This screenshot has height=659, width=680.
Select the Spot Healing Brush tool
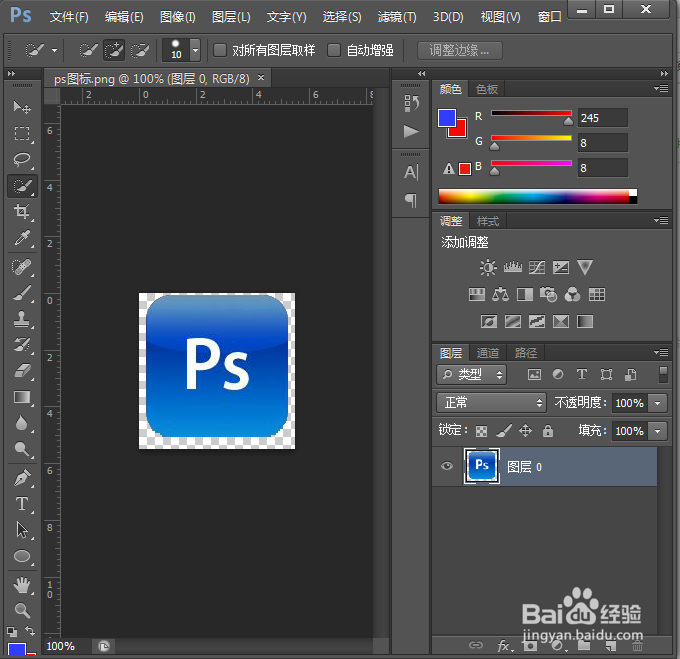coord(22,267)
